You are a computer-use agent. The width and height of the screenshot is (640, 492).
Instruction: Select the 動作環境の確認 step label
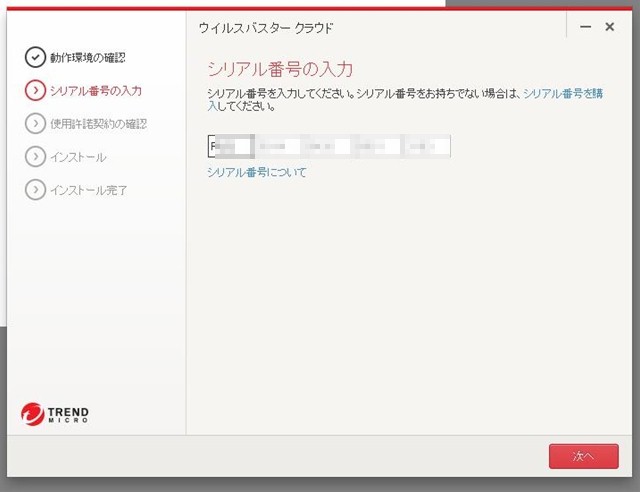pyautogui.click(x=87, y=58)
